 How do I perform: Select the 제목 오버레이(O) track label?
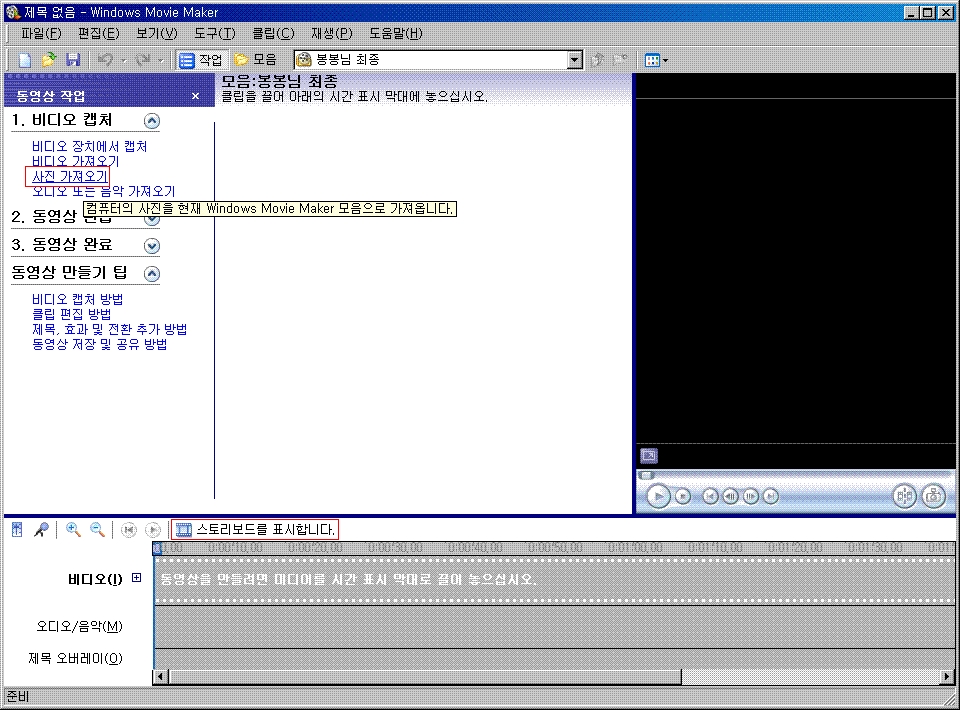pyautogui.click(x=76, y=659)
